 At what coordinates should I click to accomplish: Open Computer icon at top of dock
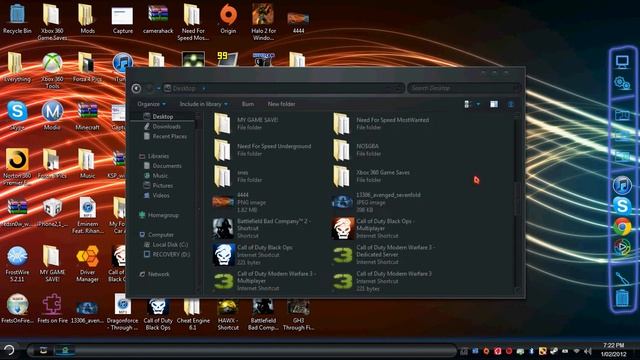point(622,62)
